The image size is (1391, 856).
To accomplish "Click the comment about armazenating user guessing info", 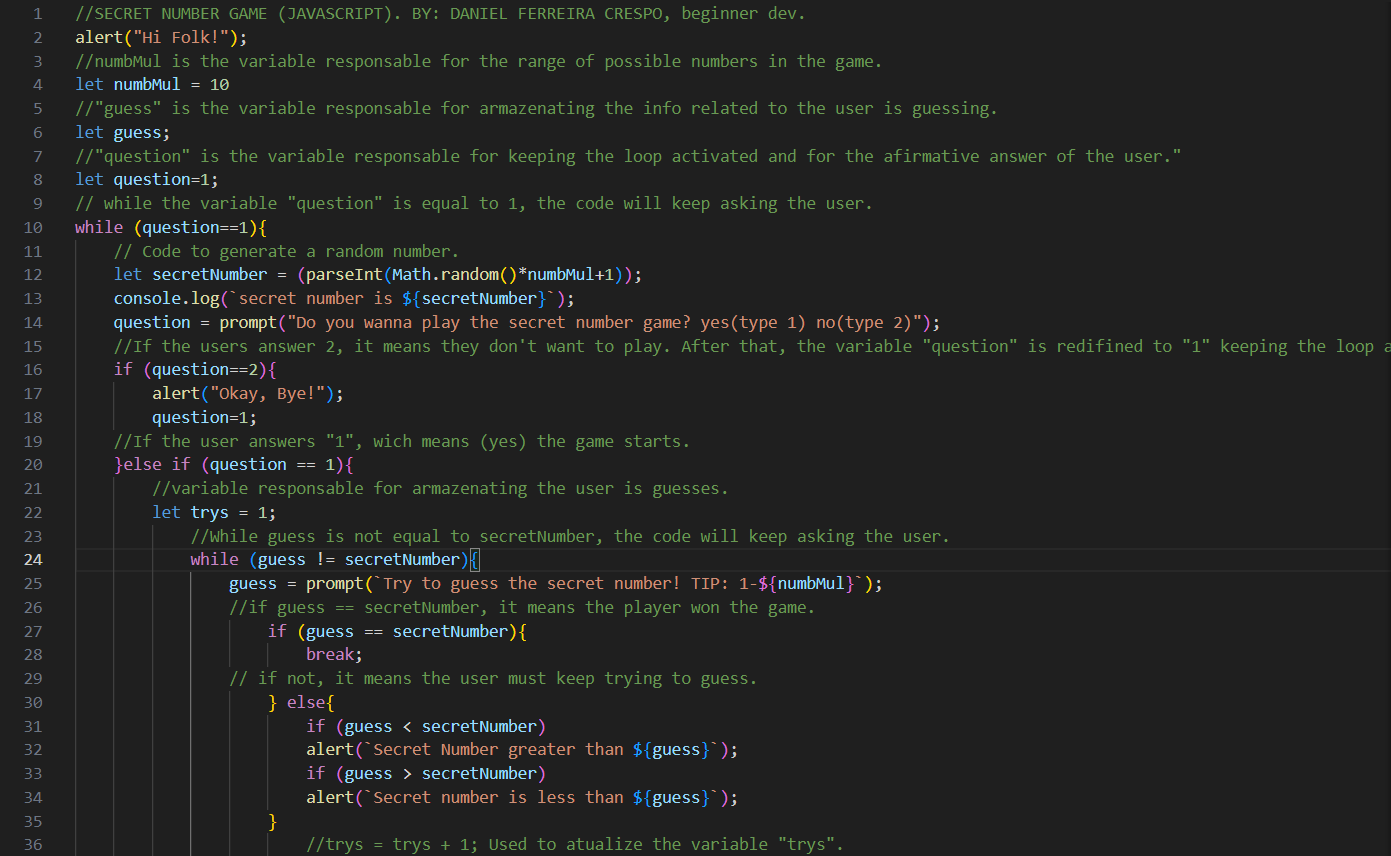I will click(x=536, y=109).
